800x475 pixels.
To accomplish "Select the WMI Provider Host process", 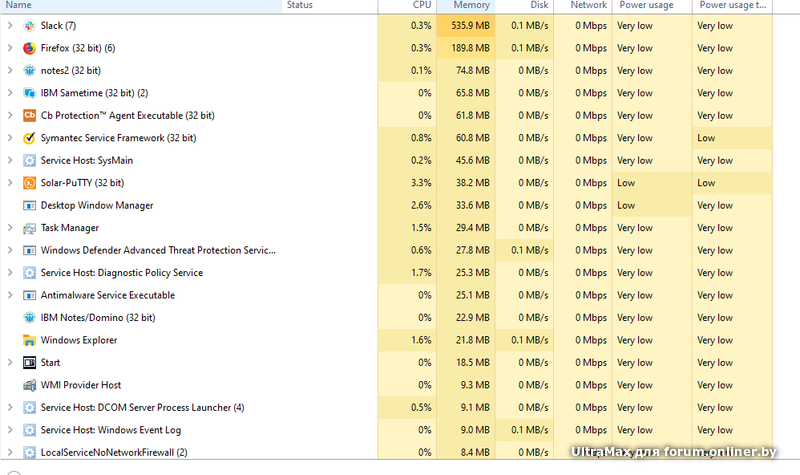I will [81, 385].
